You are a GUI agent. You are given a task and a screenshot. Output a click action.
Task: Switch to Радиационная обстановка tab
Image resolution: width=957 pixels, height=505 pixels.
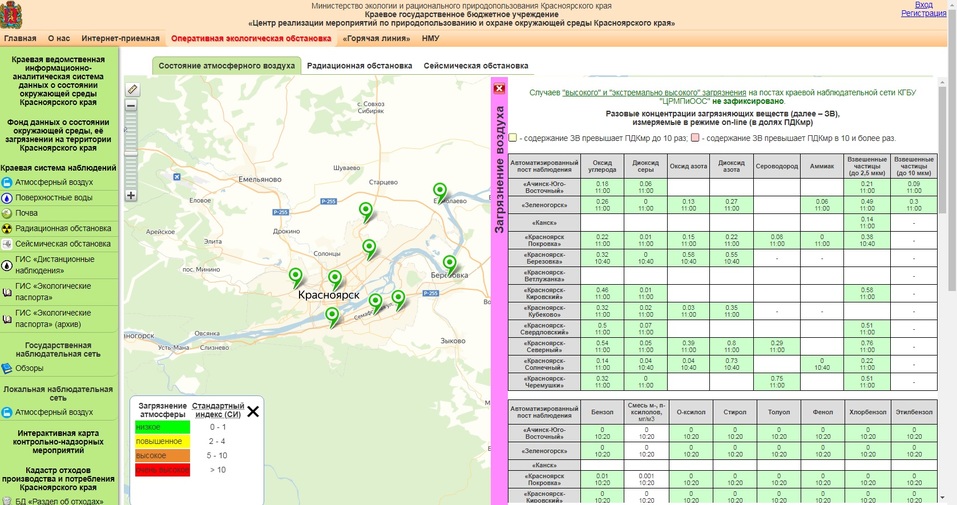tap(359, 66)
